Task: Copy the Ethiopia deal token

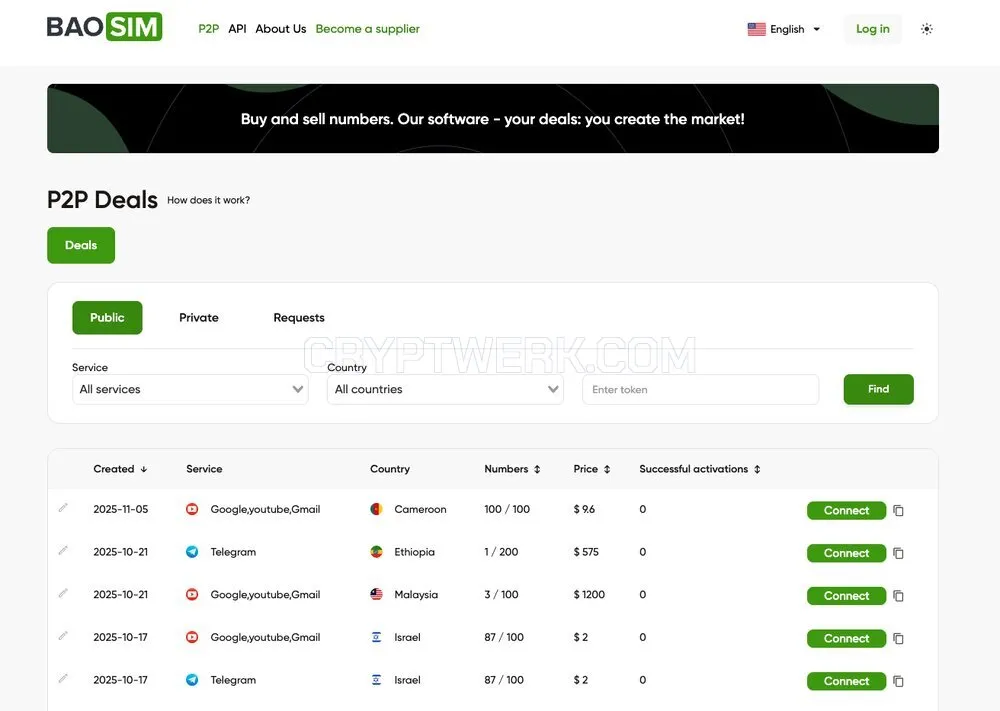Action: tap(899, 553)
